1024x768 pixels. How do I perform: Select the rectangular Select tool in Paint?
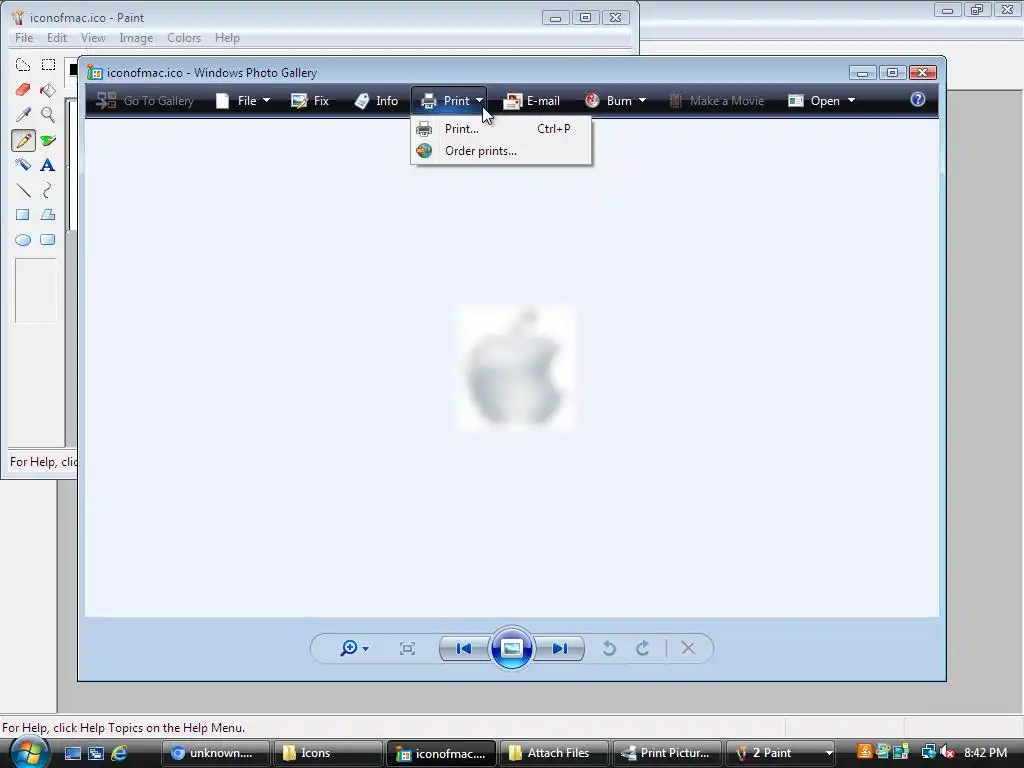pyautogui.click(x=48, y=65)
